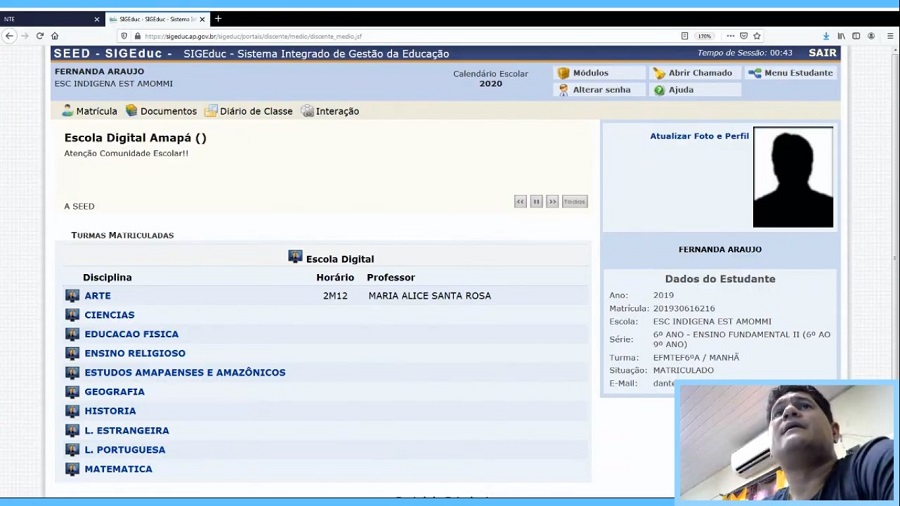Screen dimensions: 900x506
Task: Click Alterar senha link
Action: [x=602, y=90]
